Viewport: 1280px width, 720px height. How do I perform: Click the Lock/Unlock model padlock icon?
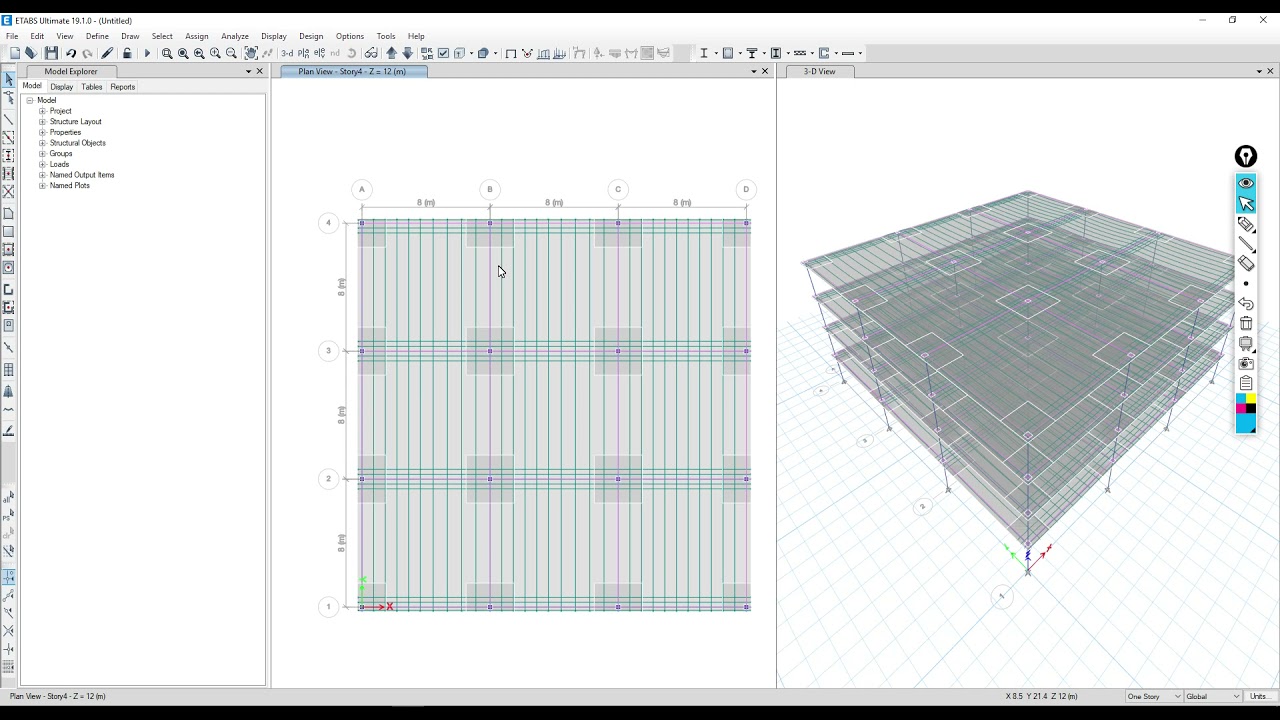(x=127, y=53)
